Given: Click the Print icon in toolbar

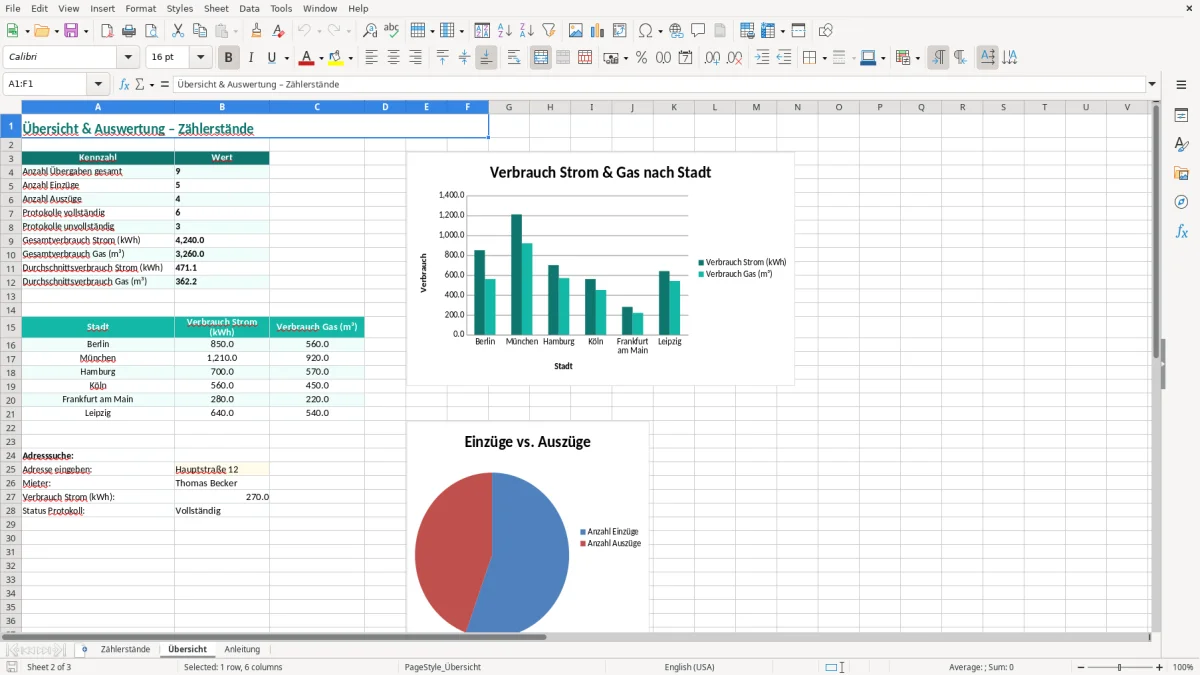Looking at the screenshot, I should tap(129, 31).
